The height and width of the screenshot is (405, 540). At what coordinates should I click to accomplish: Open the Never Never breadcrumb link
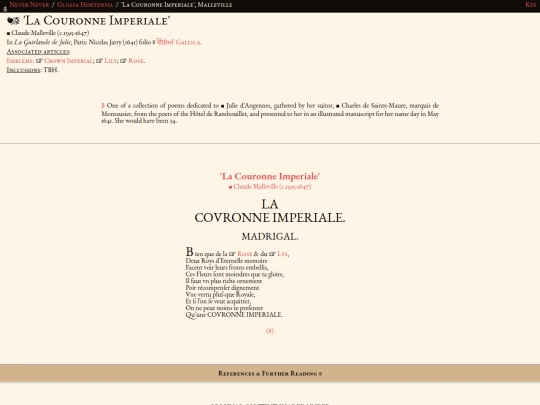(29, 5)
